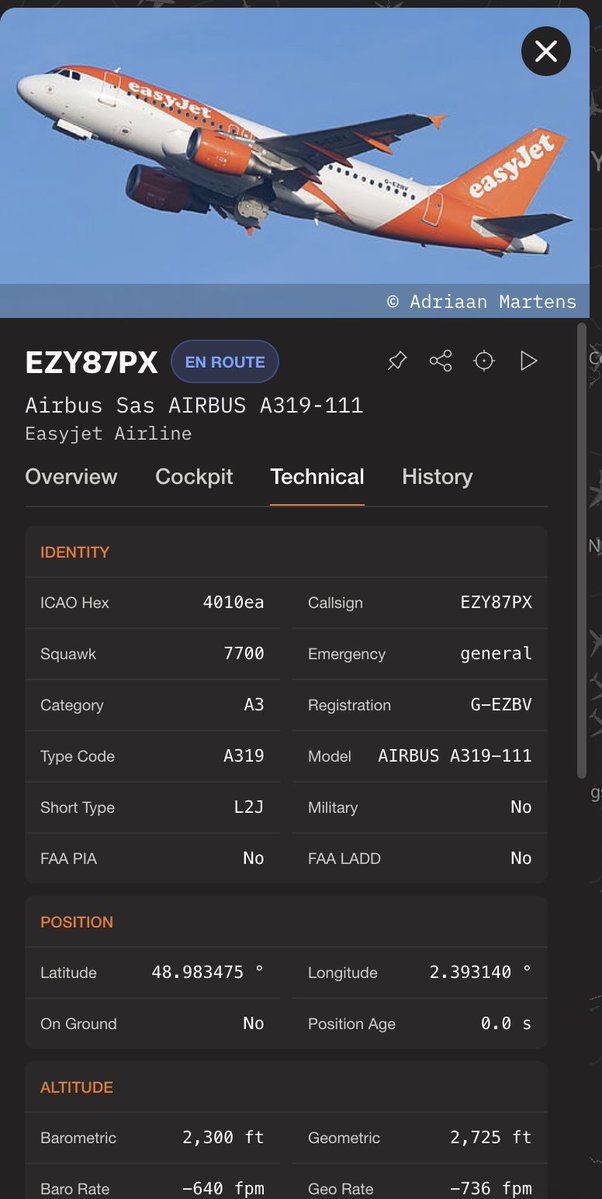Screen dimensions: 602x1199
Task: Click the Latitude value 48.983475
Action: 207,973
